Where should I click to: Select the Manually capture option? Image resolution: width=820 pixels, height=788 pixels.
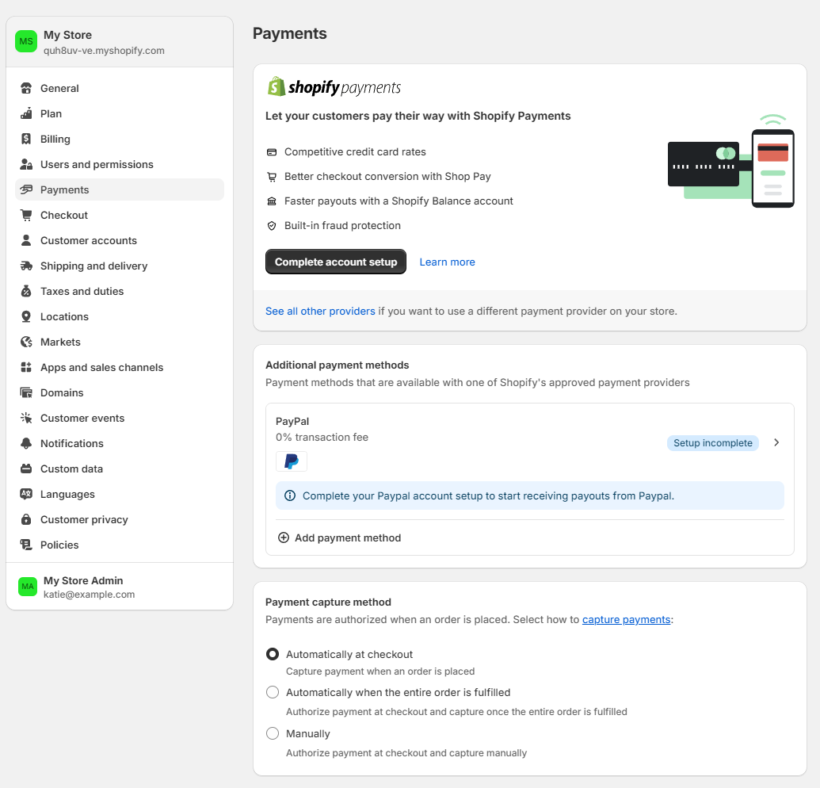[x=272, y=733]
